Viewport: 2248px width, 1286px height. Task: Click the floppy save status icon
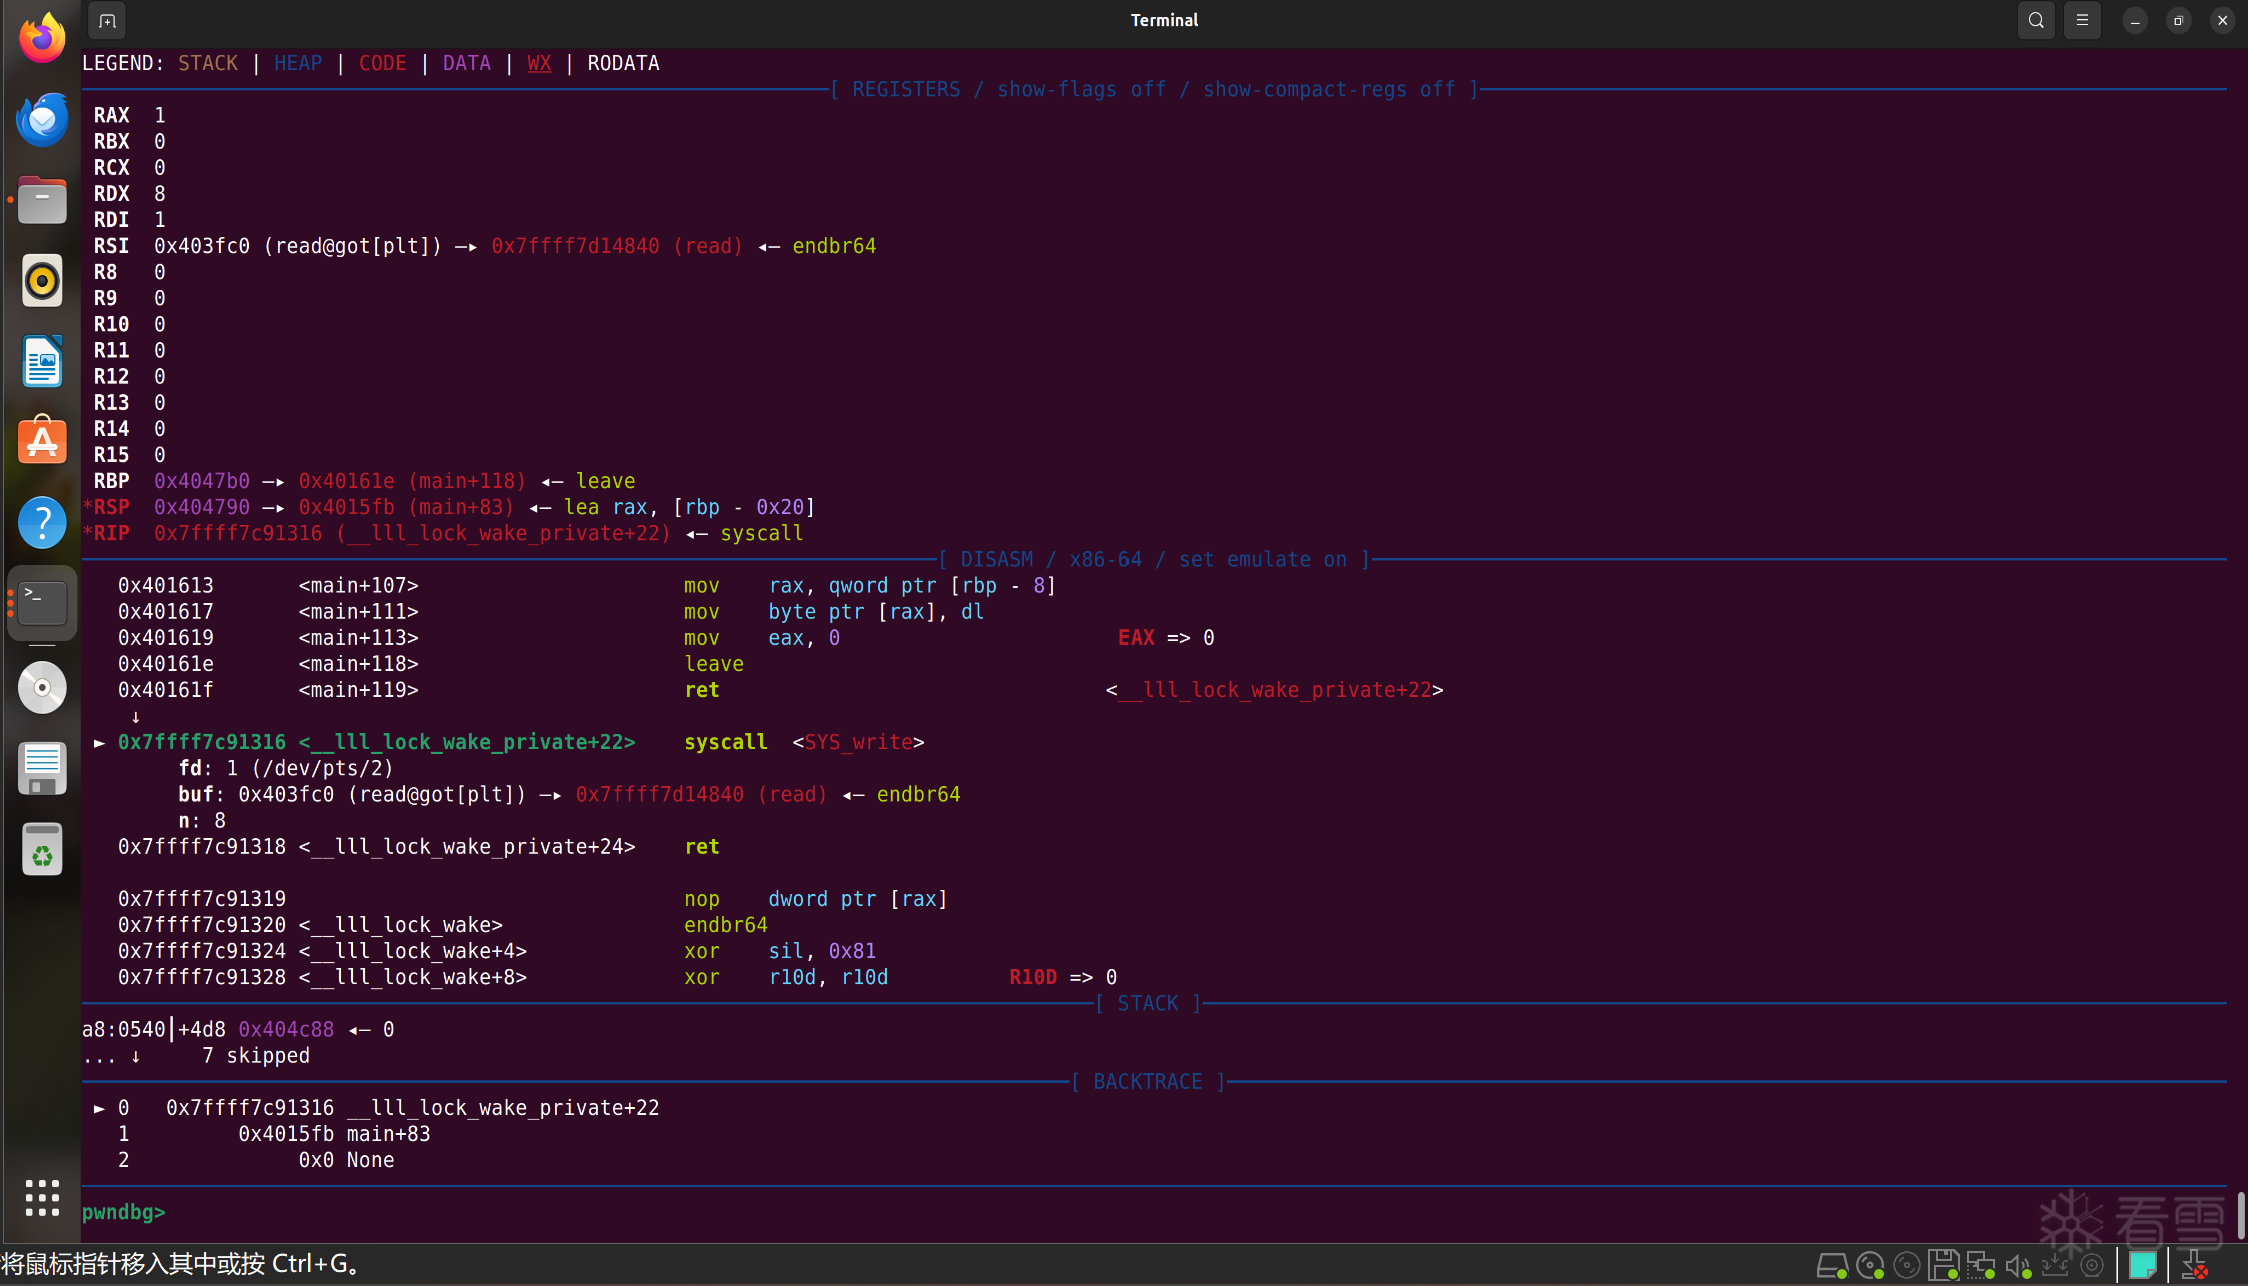tap(1943, 1266)
